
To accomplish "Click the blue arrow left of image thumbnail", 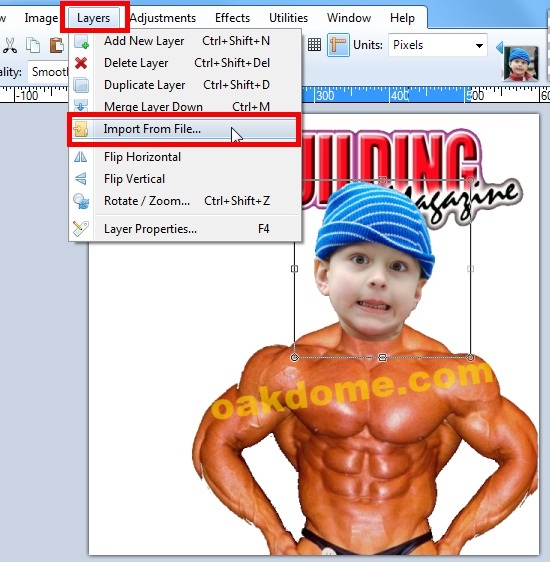I will (499, 47).
